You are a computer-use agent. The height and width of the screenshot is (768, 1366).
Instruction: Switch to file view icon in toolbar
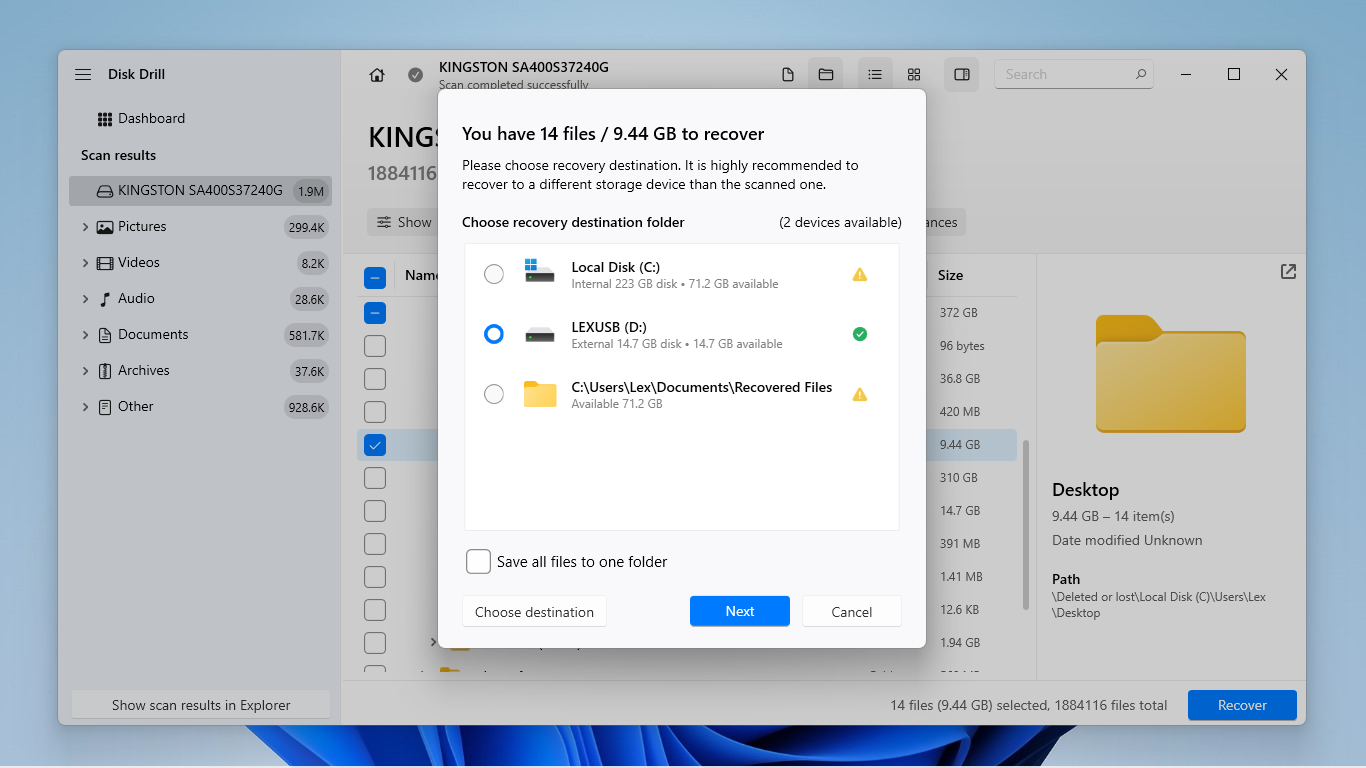(x=788, y=75)
